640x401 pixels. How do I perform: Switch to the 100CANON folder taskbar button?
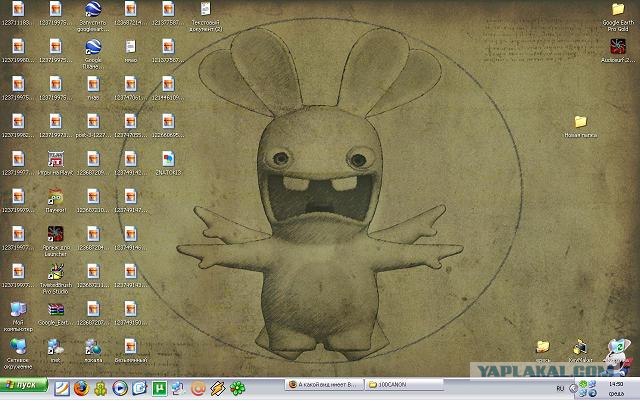404,384
